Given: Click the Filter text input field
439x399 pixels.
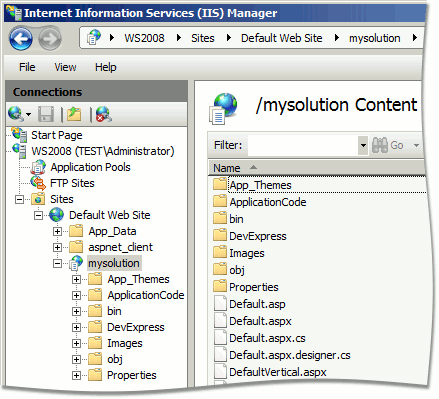Looking at the screenshot, I should 303,145.
